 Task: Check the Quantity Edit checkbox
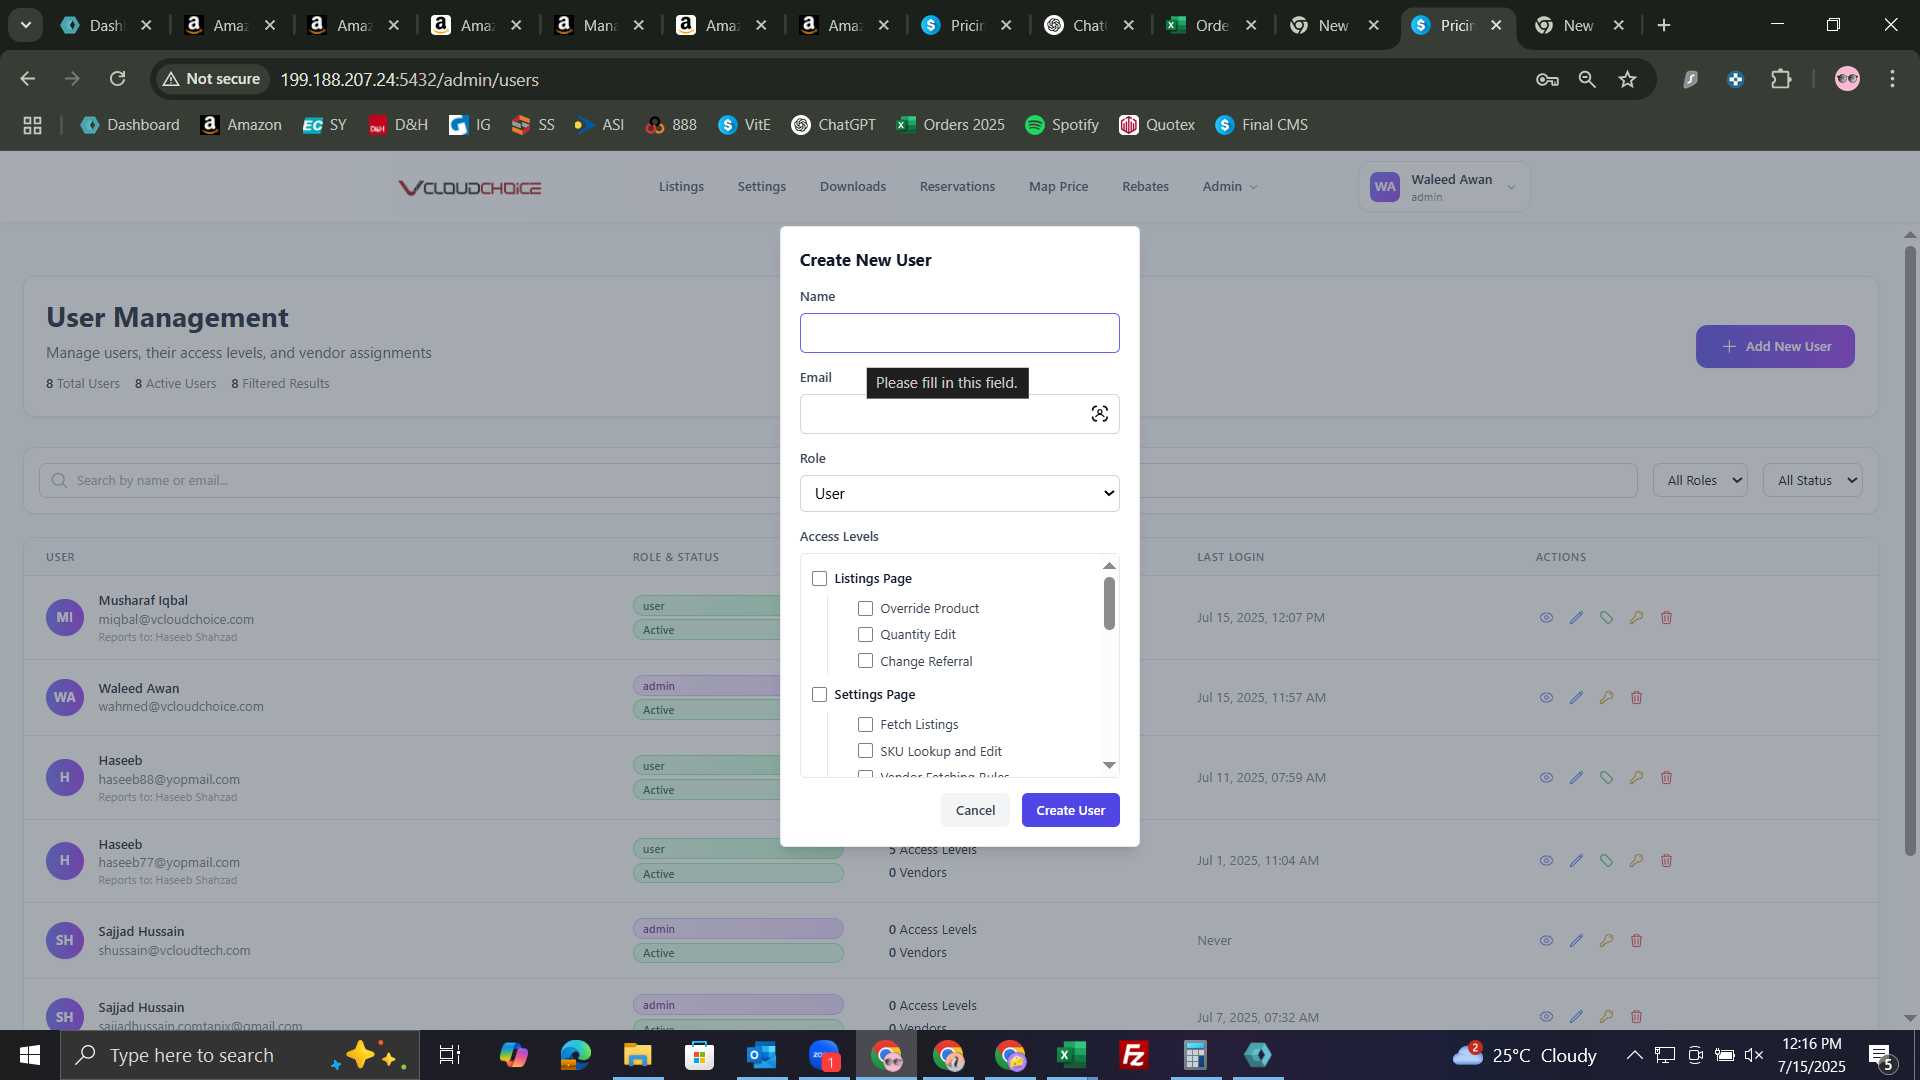point(866,635)
